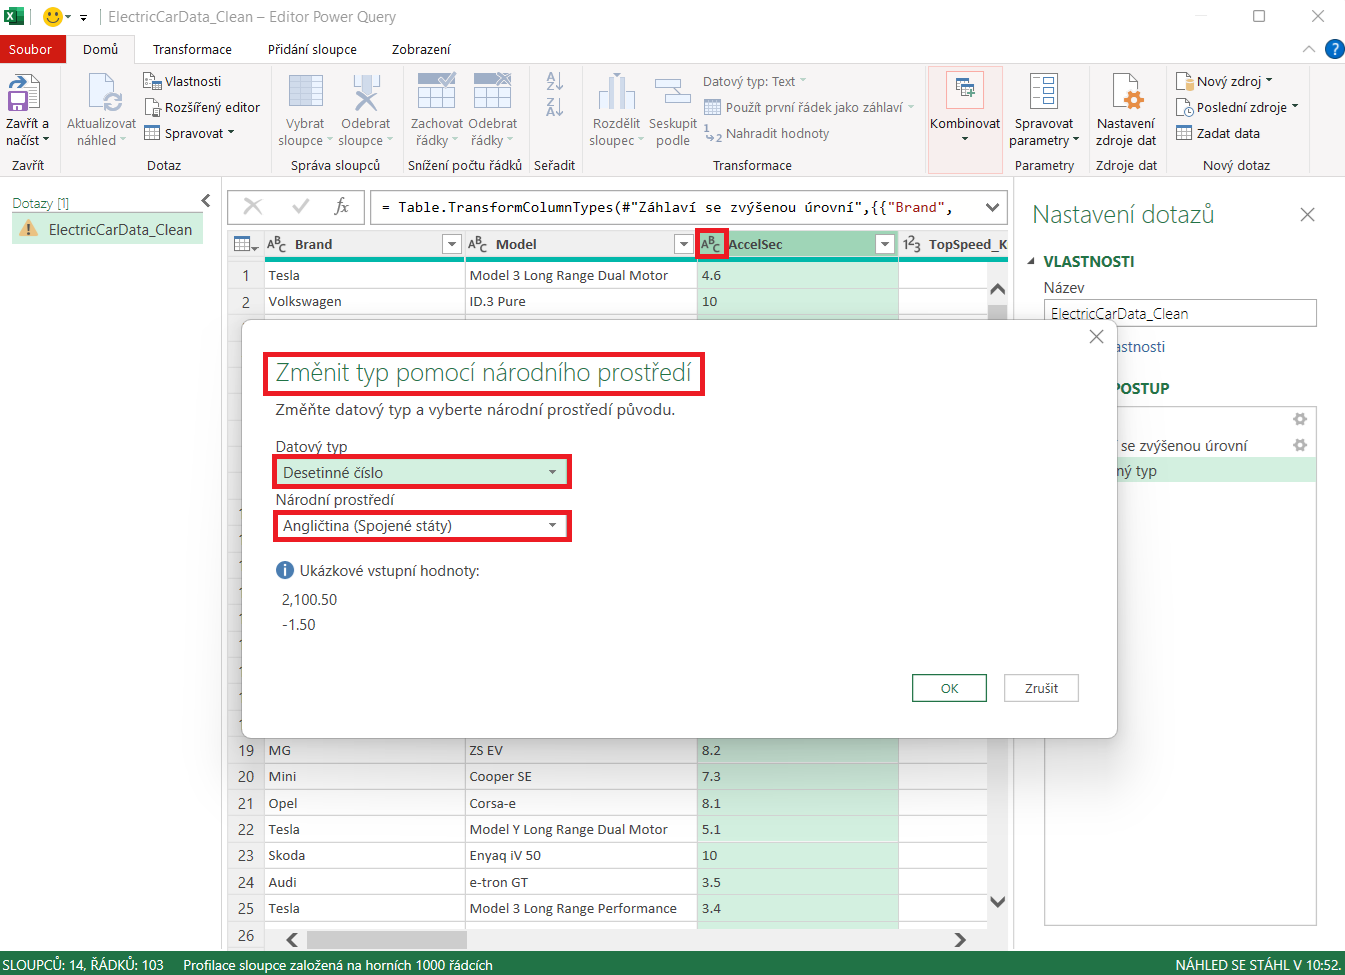Click the Enyaq iV 50 cell

pos(581,855)
